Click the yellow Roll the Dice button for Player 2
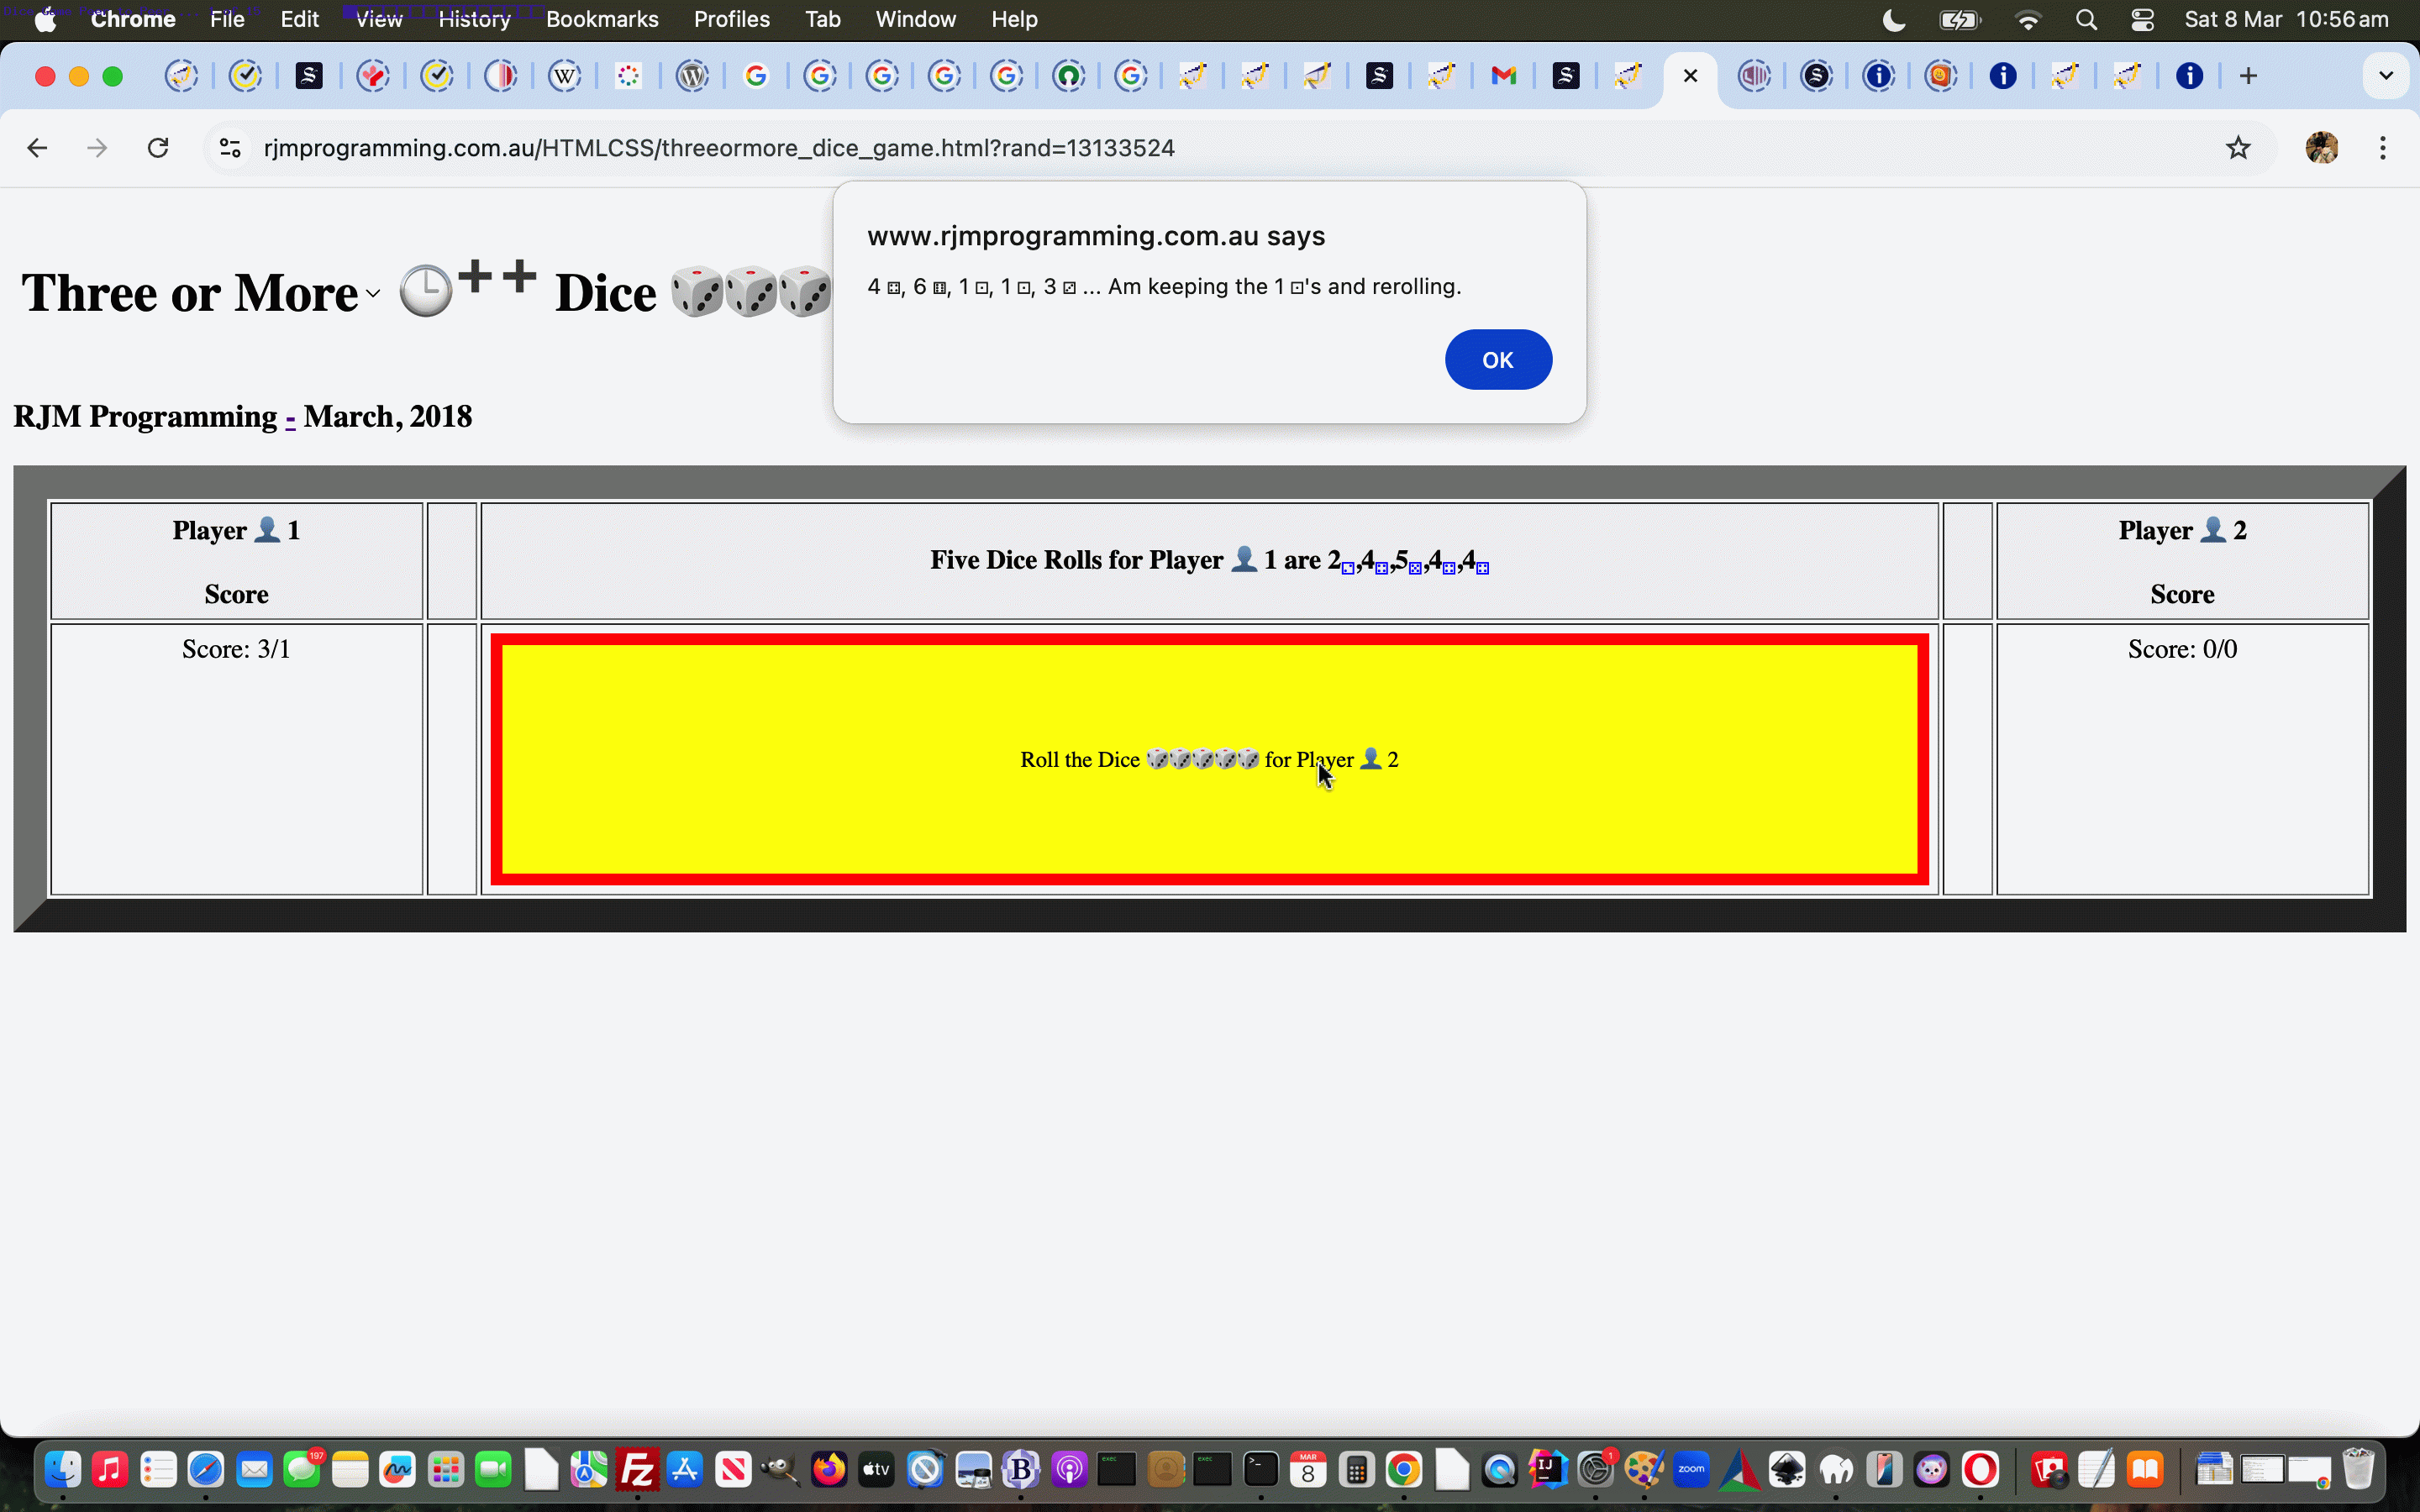2420x1512 pixels. point(1209,759)
